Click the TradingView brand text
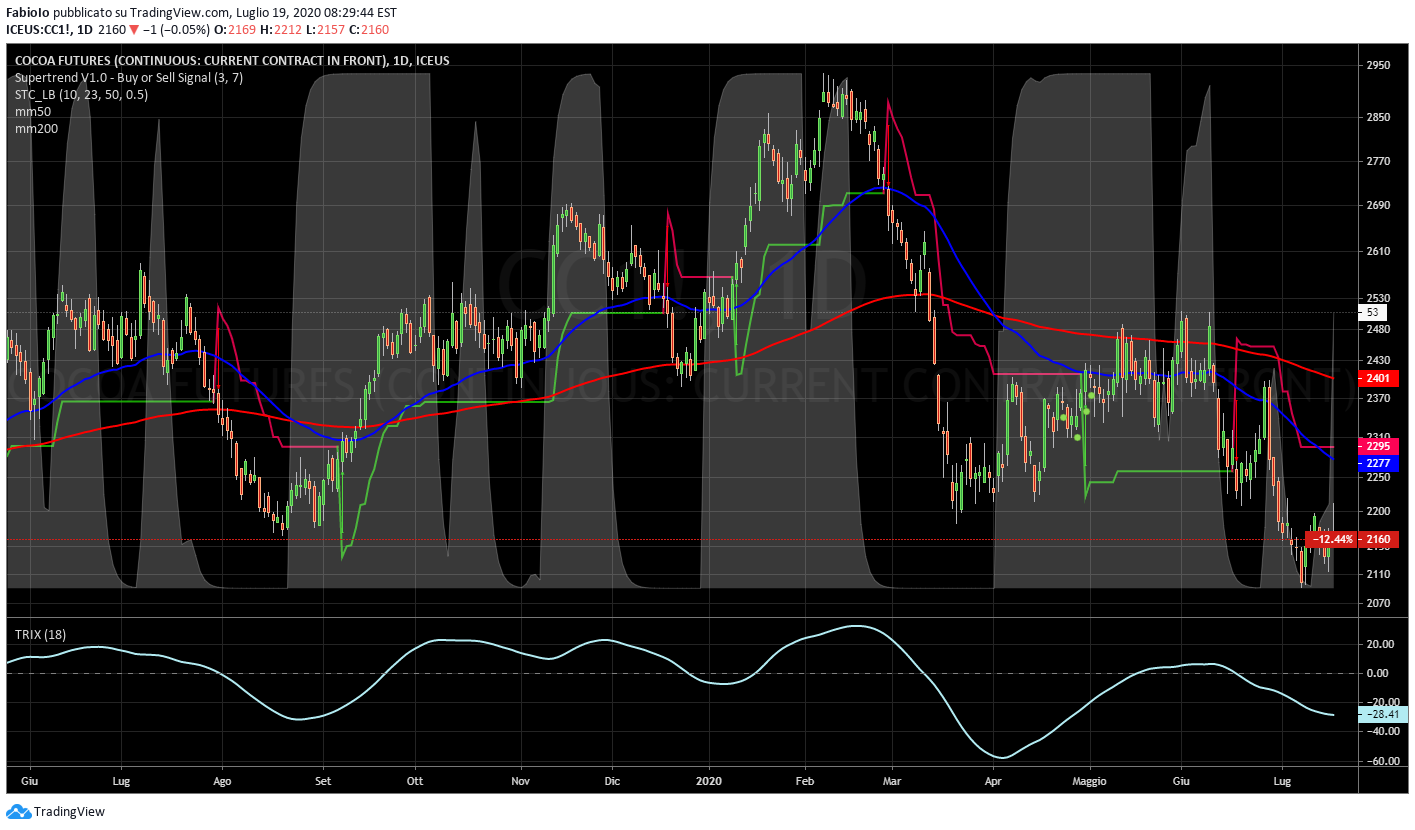Screen dimensions: 1415x830 coord(69,812)
